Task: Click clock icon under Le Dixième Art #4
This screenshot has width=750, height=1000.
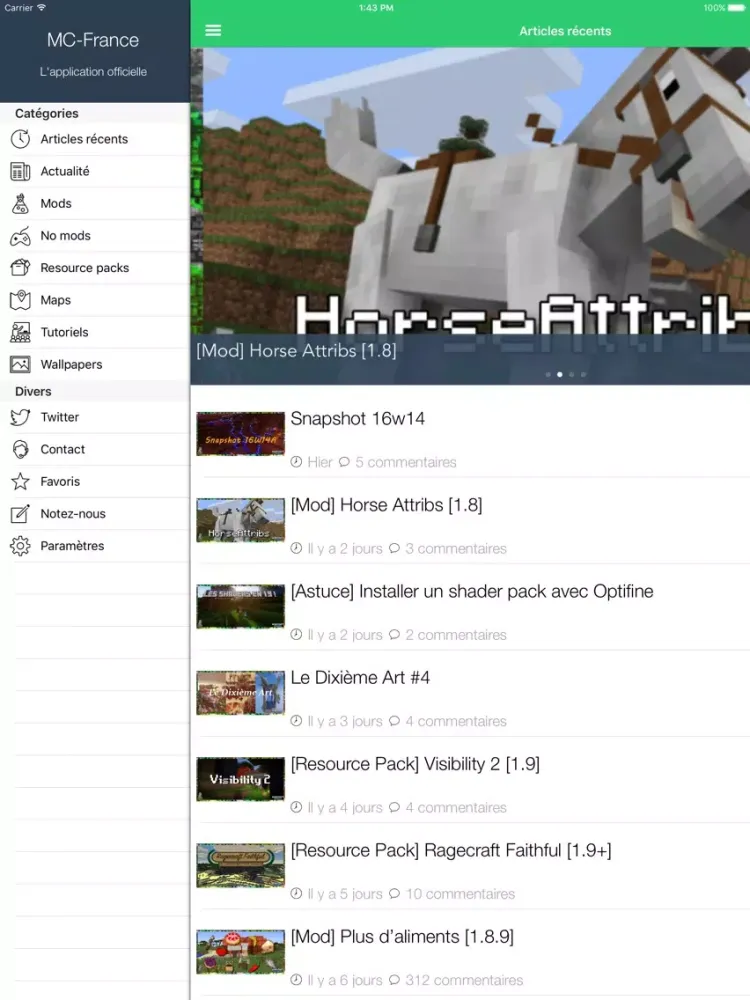Action: 296,721
